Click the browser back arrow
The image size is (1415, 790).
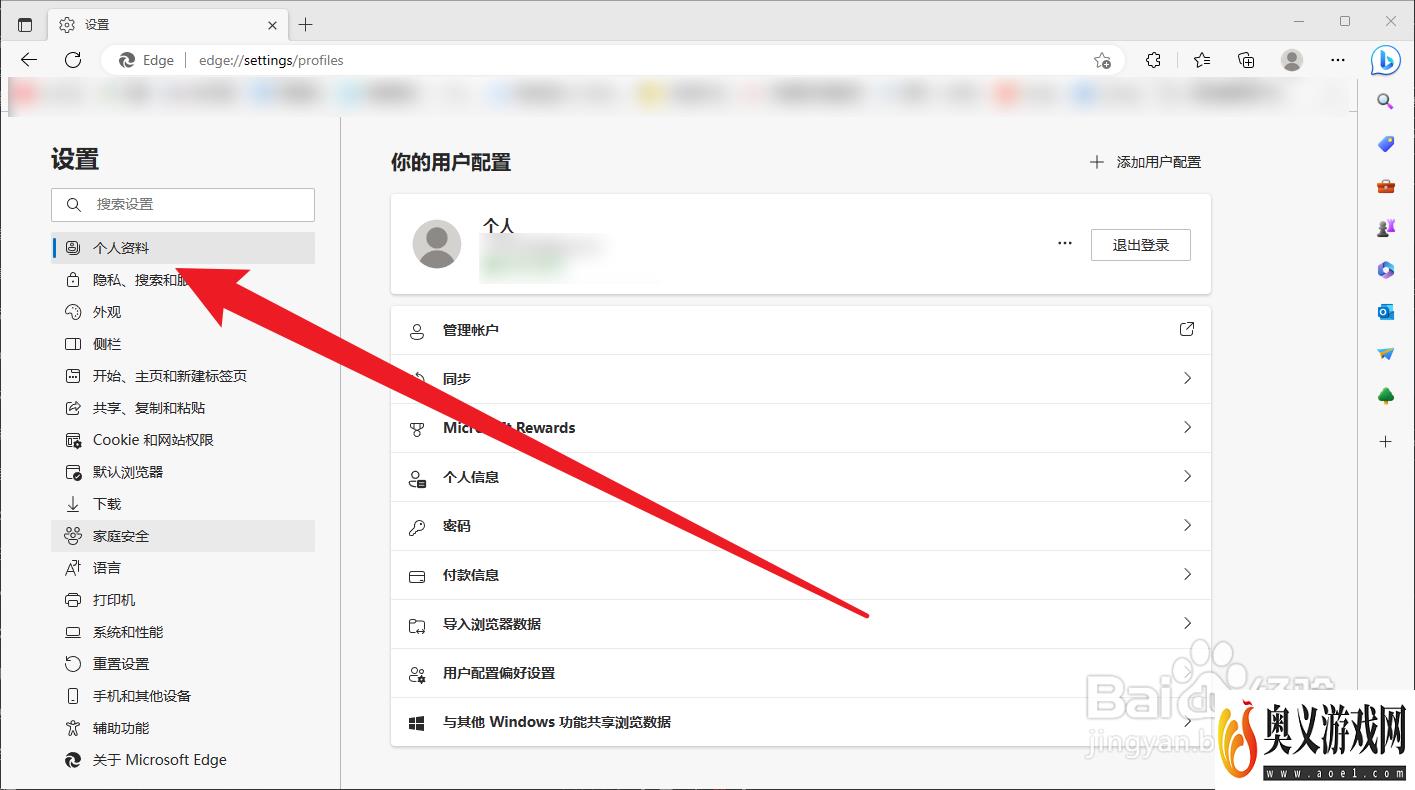pyautogui.click(x=29, y=60)
